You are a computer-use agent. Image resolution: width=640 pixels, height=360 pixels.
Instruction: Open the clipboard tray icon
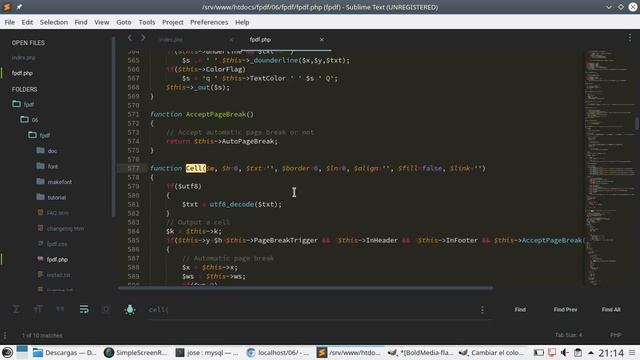(x=578, y=352)
